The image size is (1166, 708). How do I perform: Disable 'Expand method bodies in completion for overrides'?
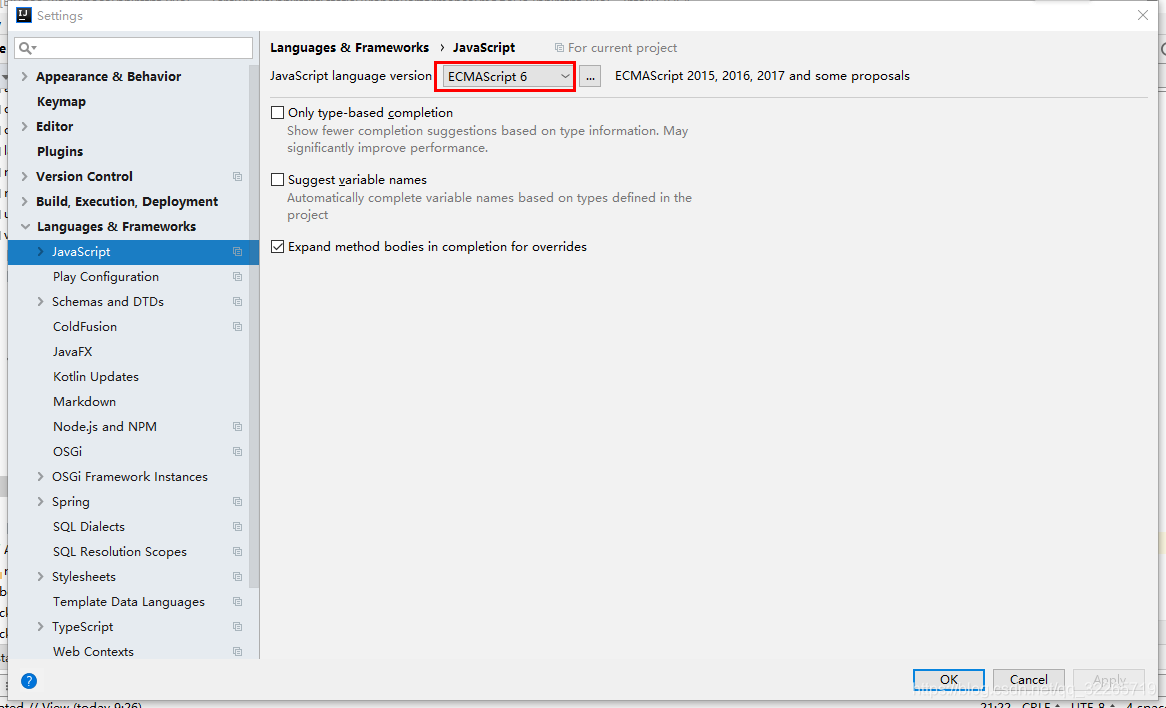pos(277,246)
